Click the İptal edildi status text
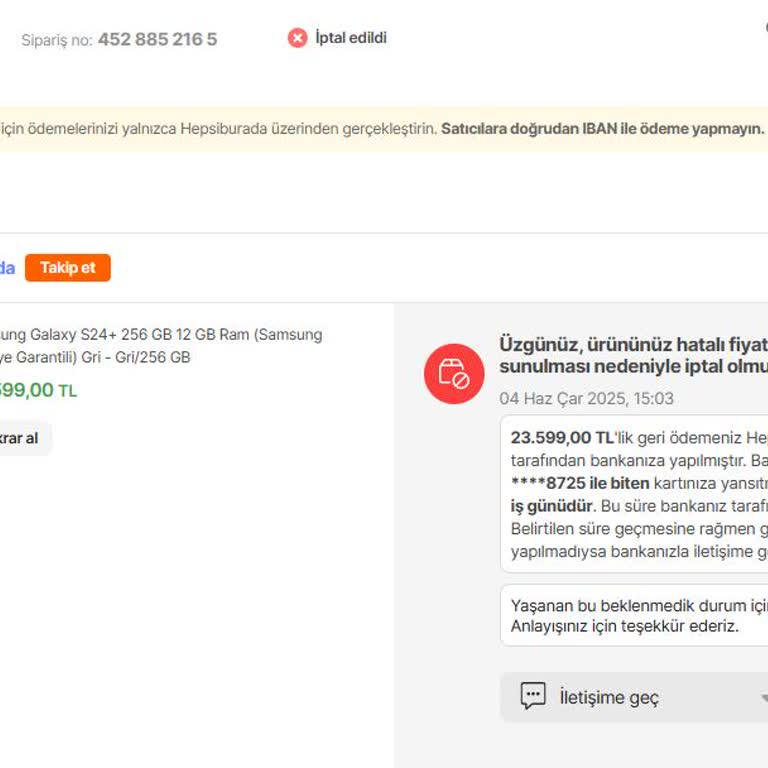The width and height of the screenshot is (768, 768). tap(351, 38)
